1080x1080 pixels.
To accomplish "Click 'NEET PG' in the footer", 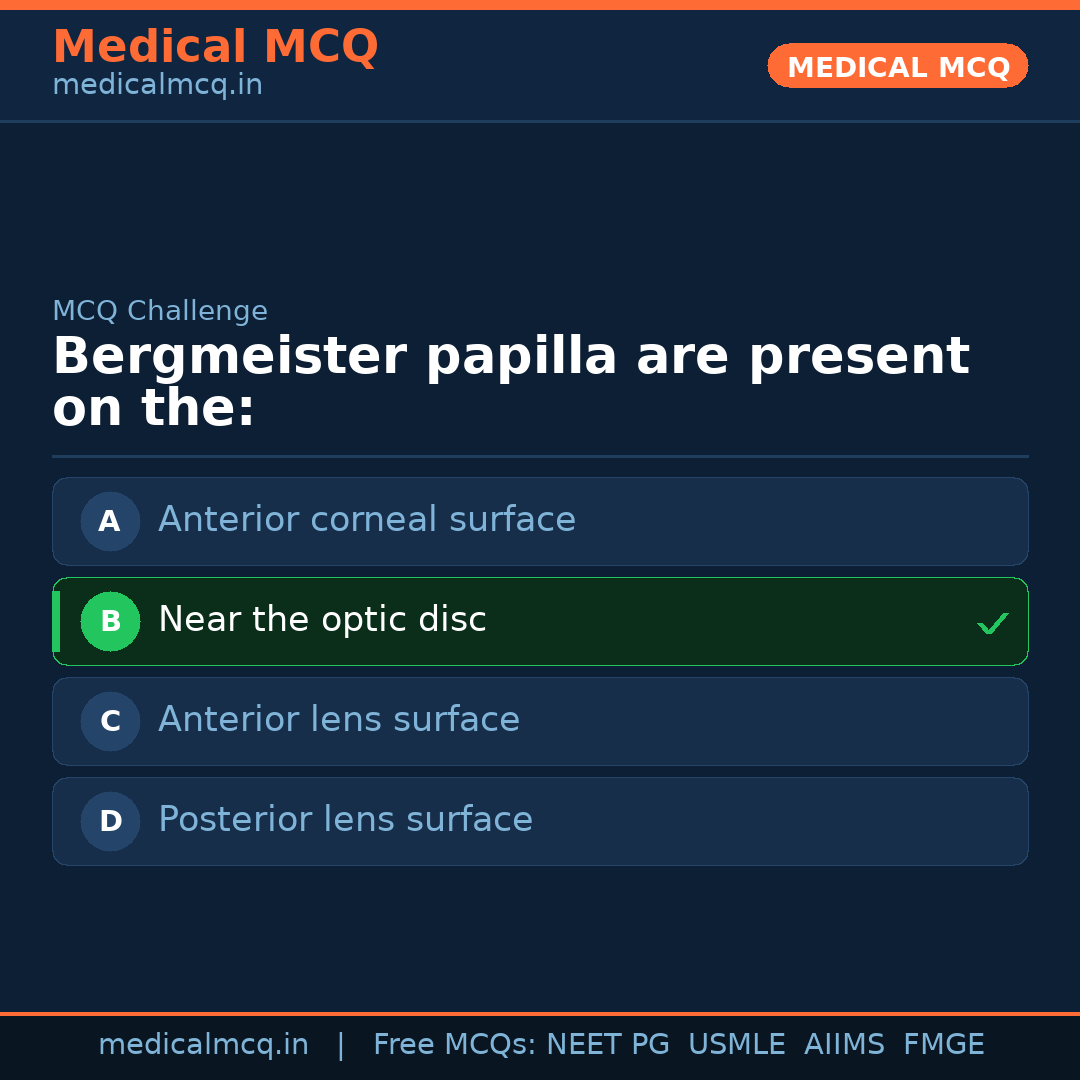I will (x=608, y=1045).
